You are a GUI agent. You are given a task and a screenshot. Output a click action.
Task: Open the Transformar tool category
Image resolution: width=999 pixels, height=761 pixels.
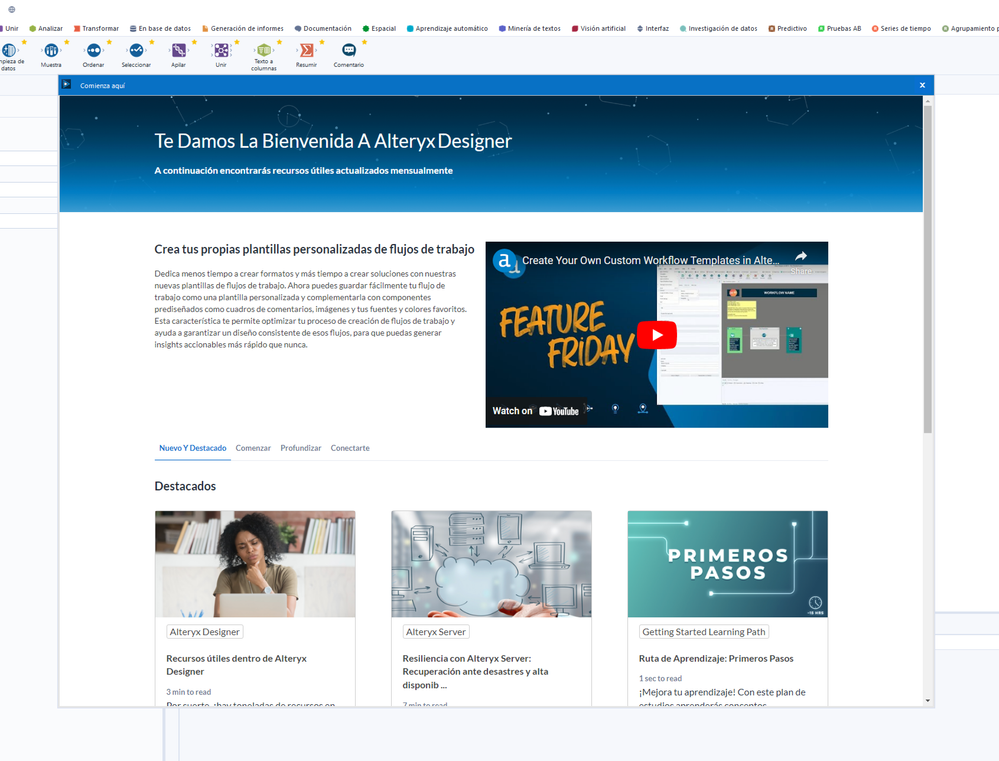[96, 29]
